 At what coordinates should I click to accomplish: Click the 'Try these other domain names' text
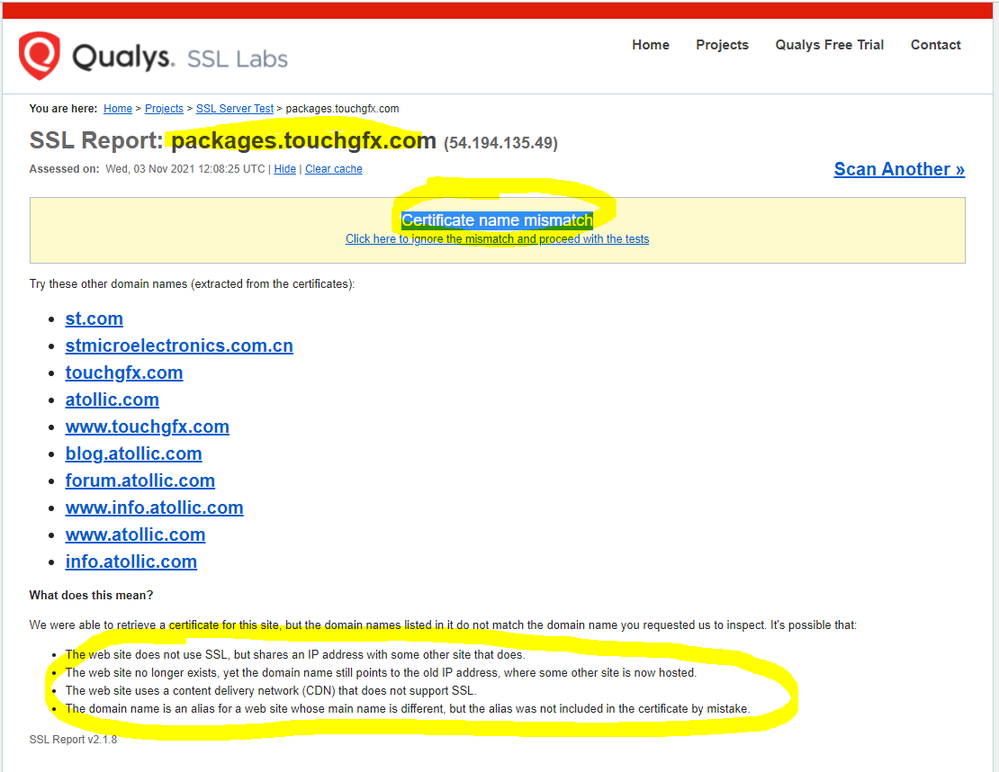click(x=192, y=284)
